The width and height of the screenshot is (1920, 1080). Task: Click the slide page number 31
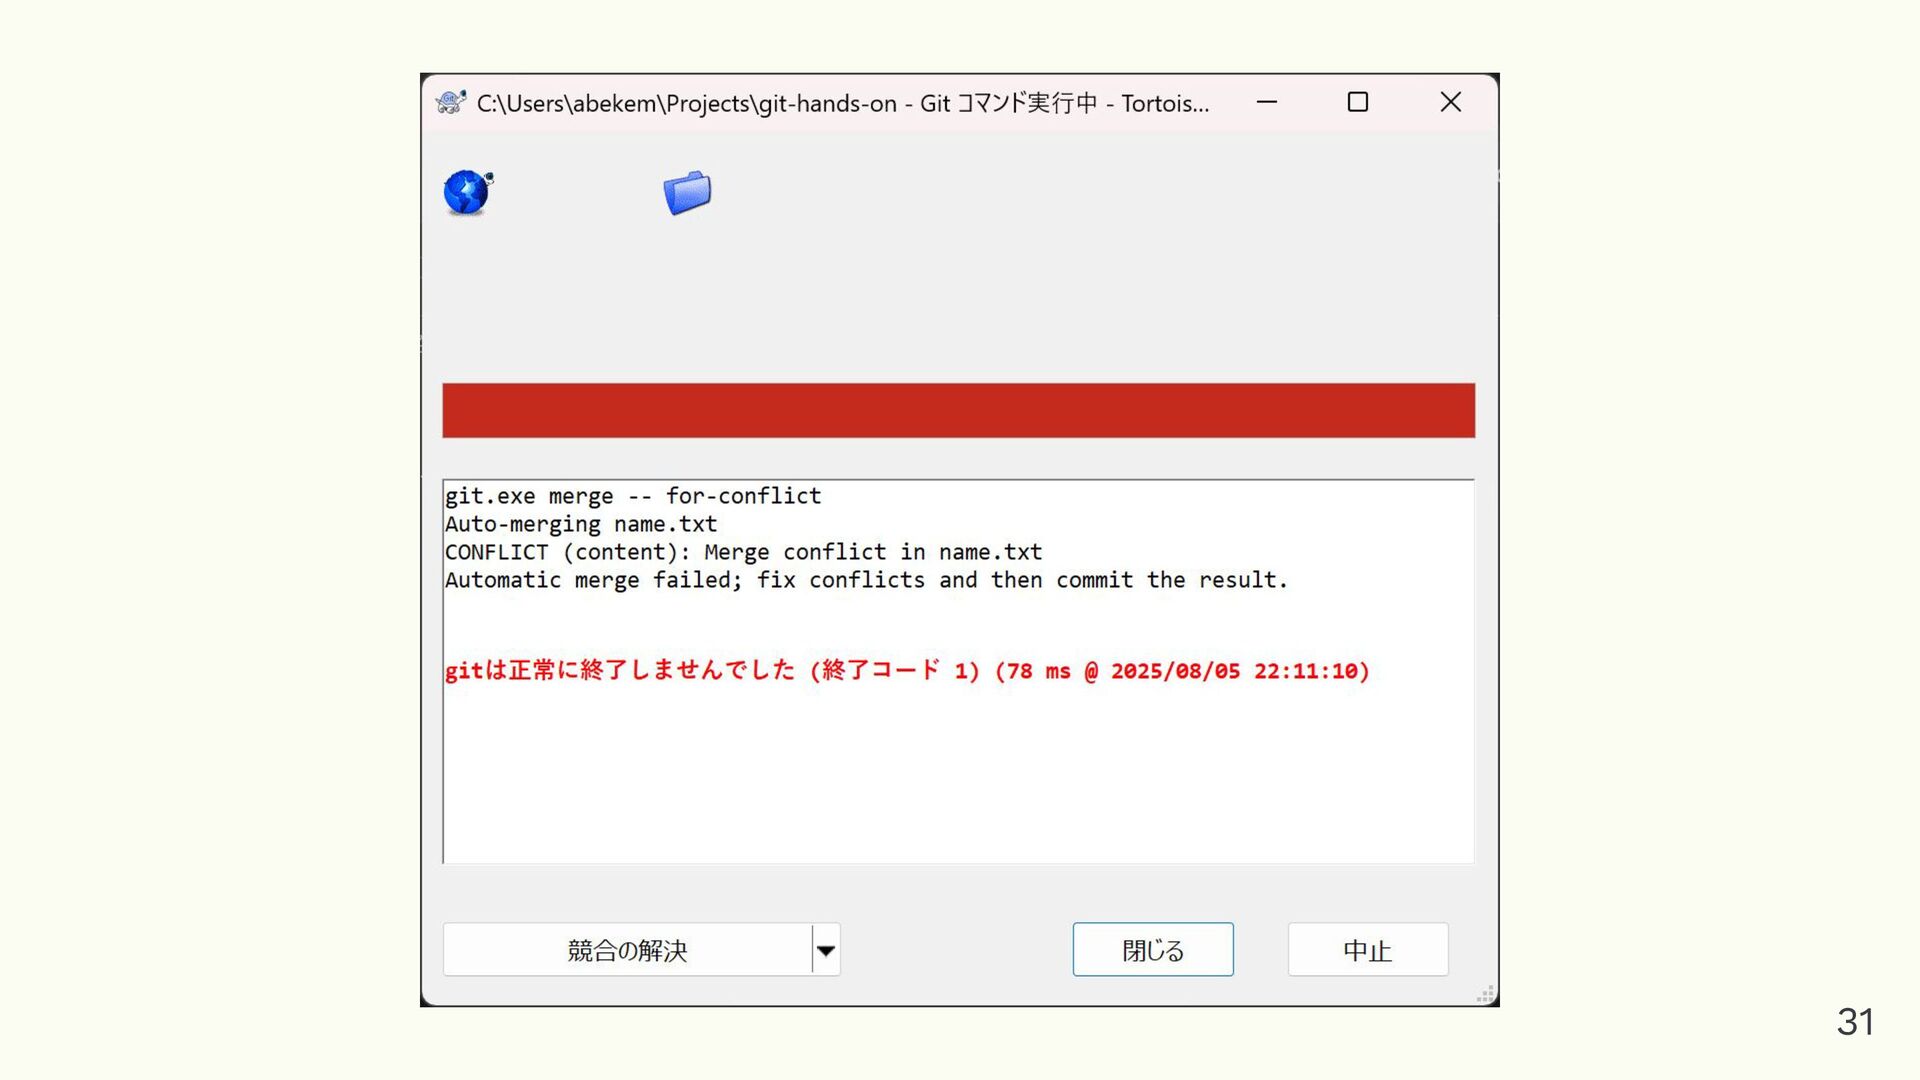coord(1855,1022)
